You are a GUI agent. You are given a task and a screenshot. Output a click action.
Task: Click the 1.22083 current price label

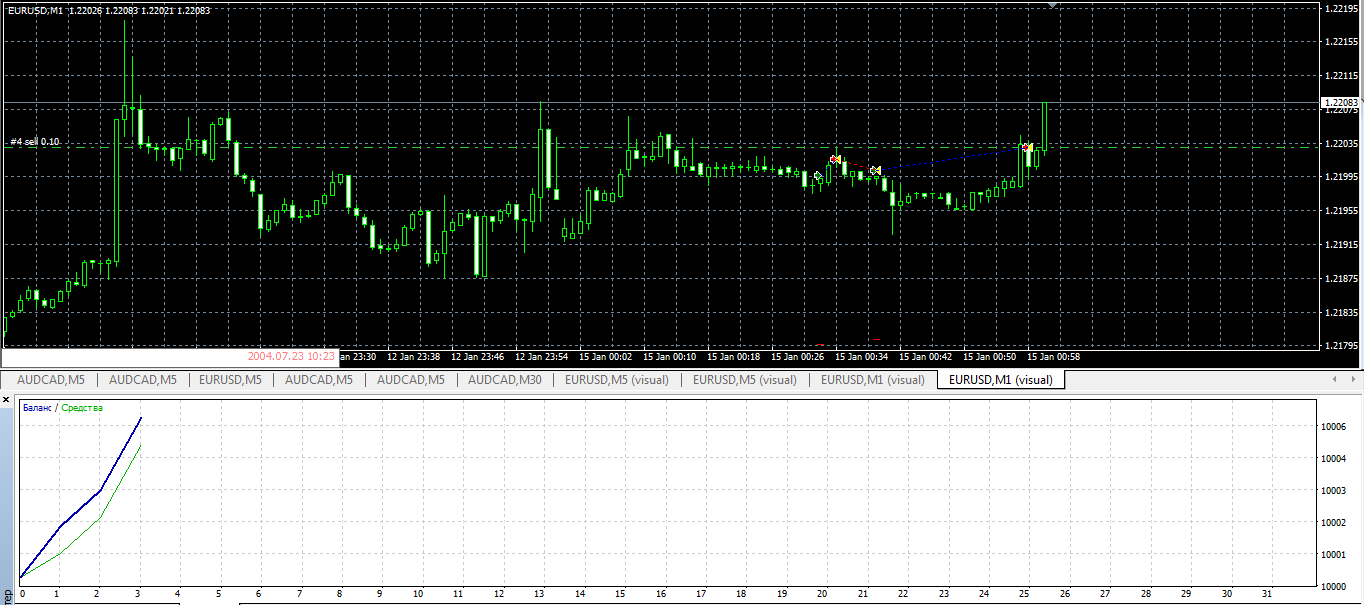1340,102
